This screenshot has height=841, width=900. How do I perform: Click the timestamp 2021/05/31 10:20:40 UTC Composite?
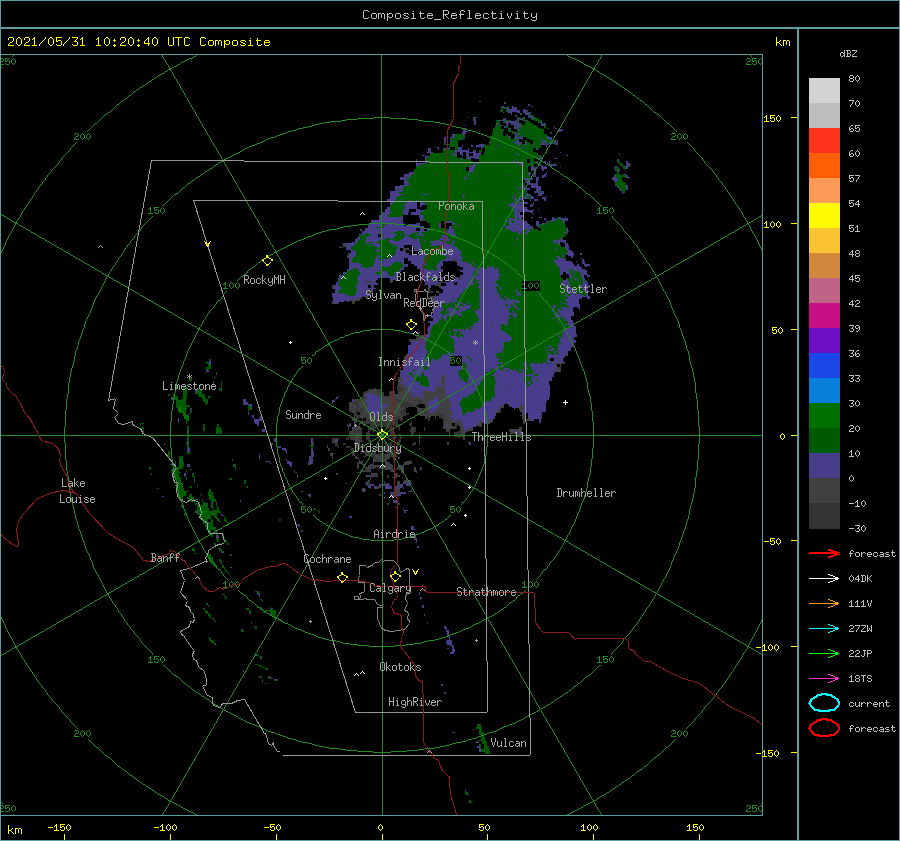[138, 42]
